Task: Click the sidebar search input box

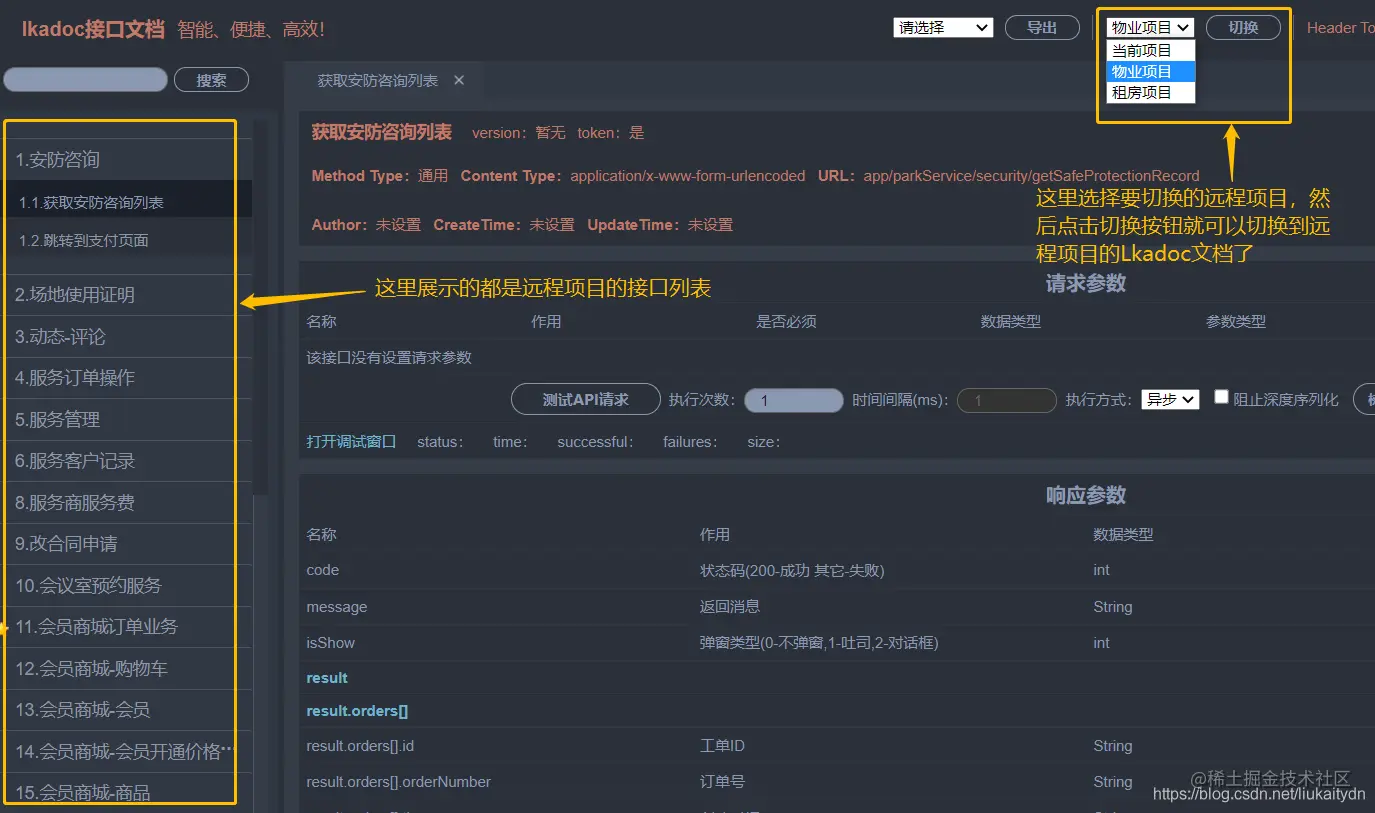Action: (x=85, y=79)
